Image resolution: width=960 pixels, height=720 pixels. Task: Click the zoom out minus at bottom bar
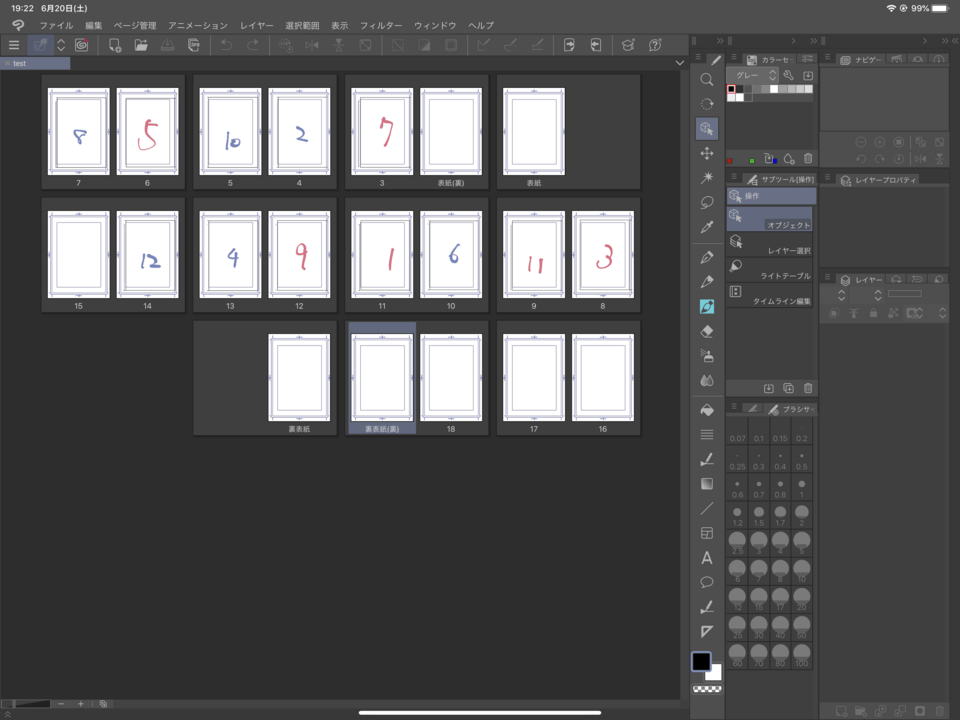point(61,703)
